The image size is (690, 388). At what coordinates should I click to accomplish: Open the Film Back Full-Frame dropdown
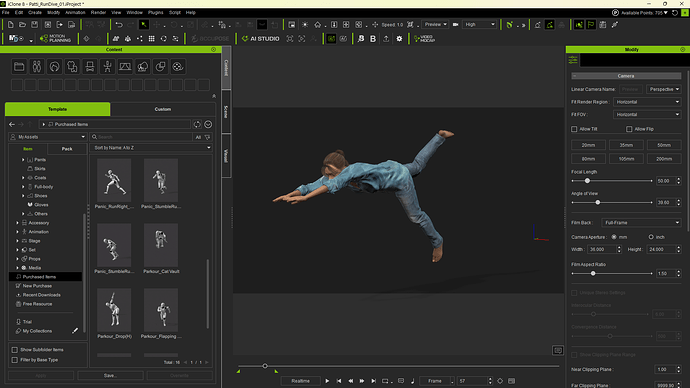(x=641, y=223)
